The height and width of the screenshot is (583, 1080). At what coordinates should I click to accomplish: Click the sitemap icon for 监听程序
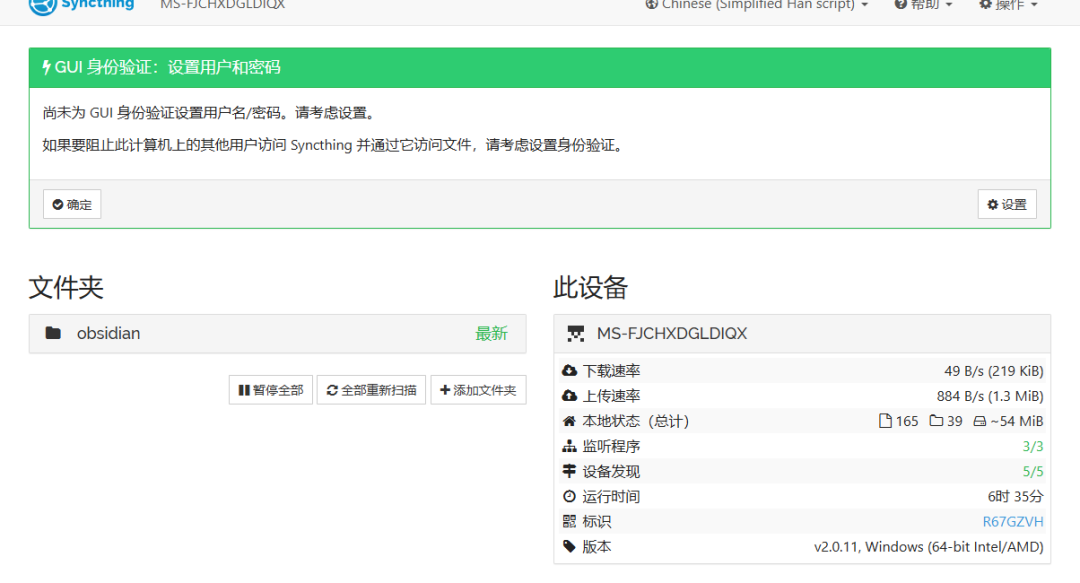click(x=569, y=446)
